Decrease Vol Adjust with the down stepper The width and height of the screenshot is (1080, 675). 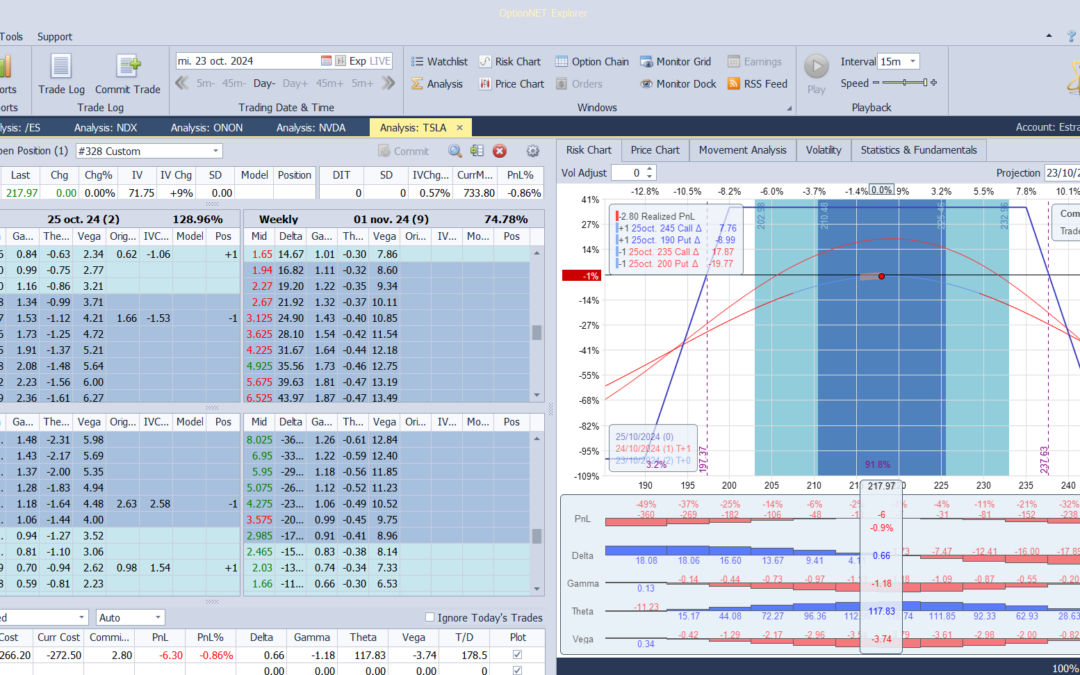tap(650, 176)
